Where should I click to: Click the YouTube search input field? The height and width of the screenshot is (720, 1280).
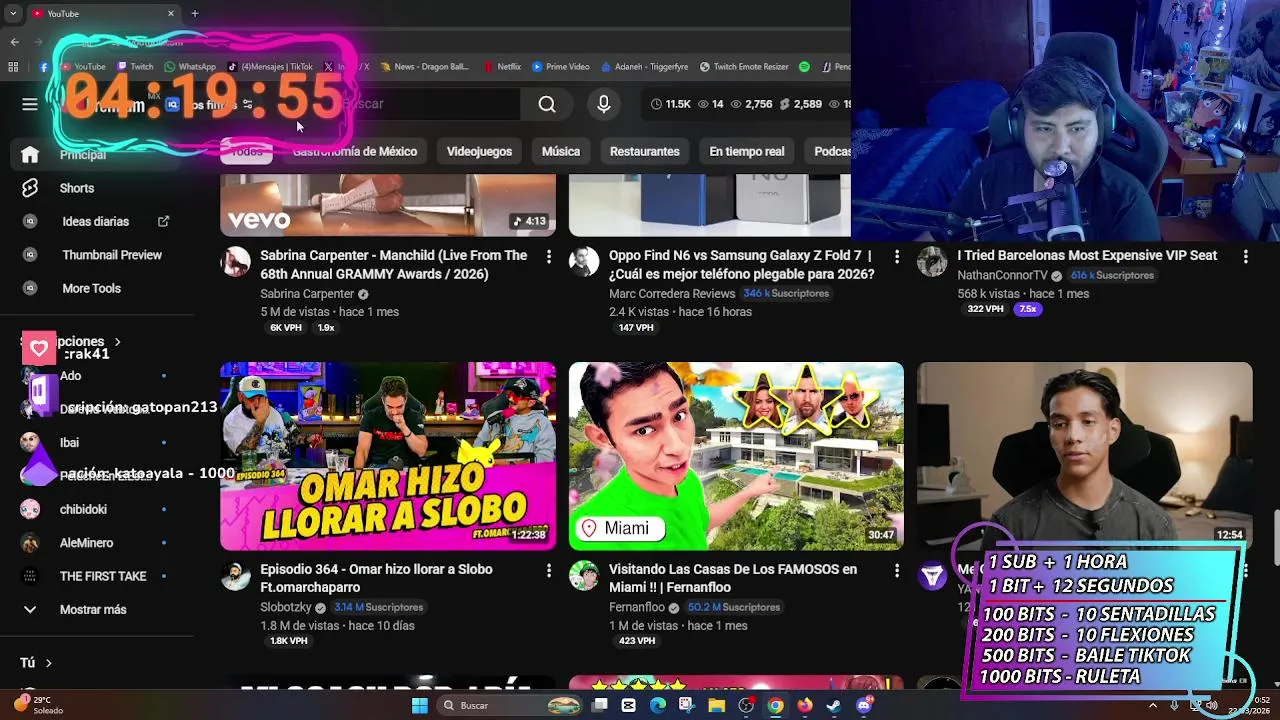pyautogui.click(x=428, y=104)
